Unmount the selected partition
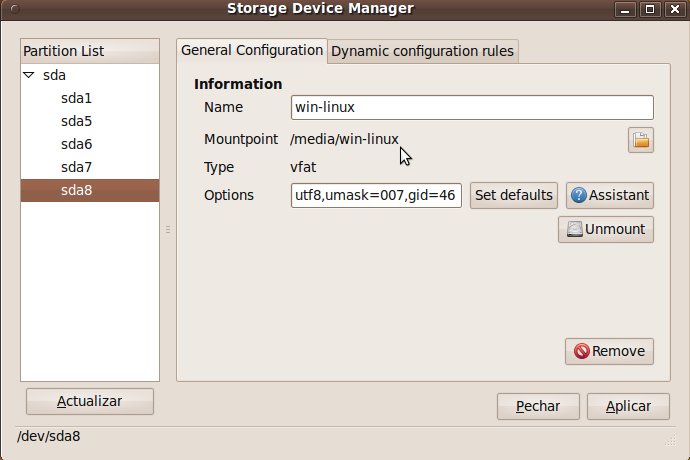Viewport: 690px width, 460px height. point(606,229)
